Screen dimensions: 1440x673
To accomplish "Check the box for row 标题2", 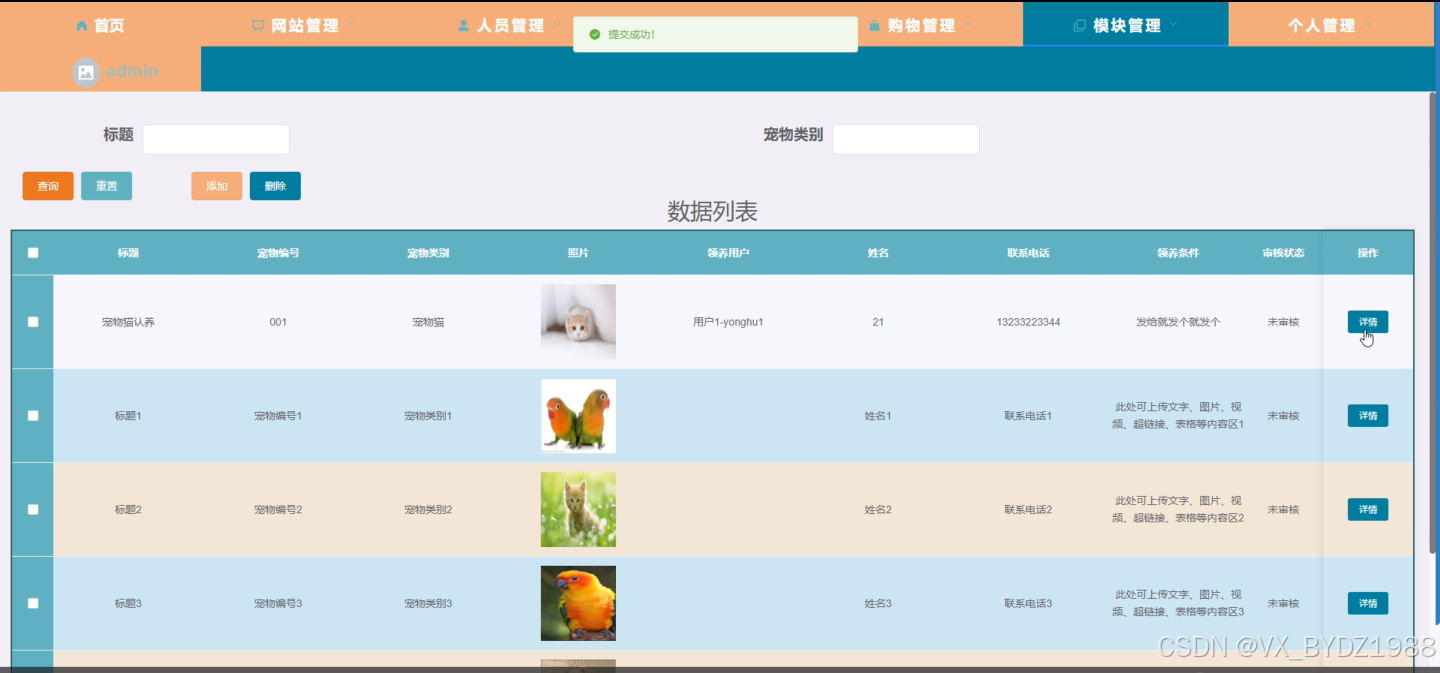I will pos(33,510).
